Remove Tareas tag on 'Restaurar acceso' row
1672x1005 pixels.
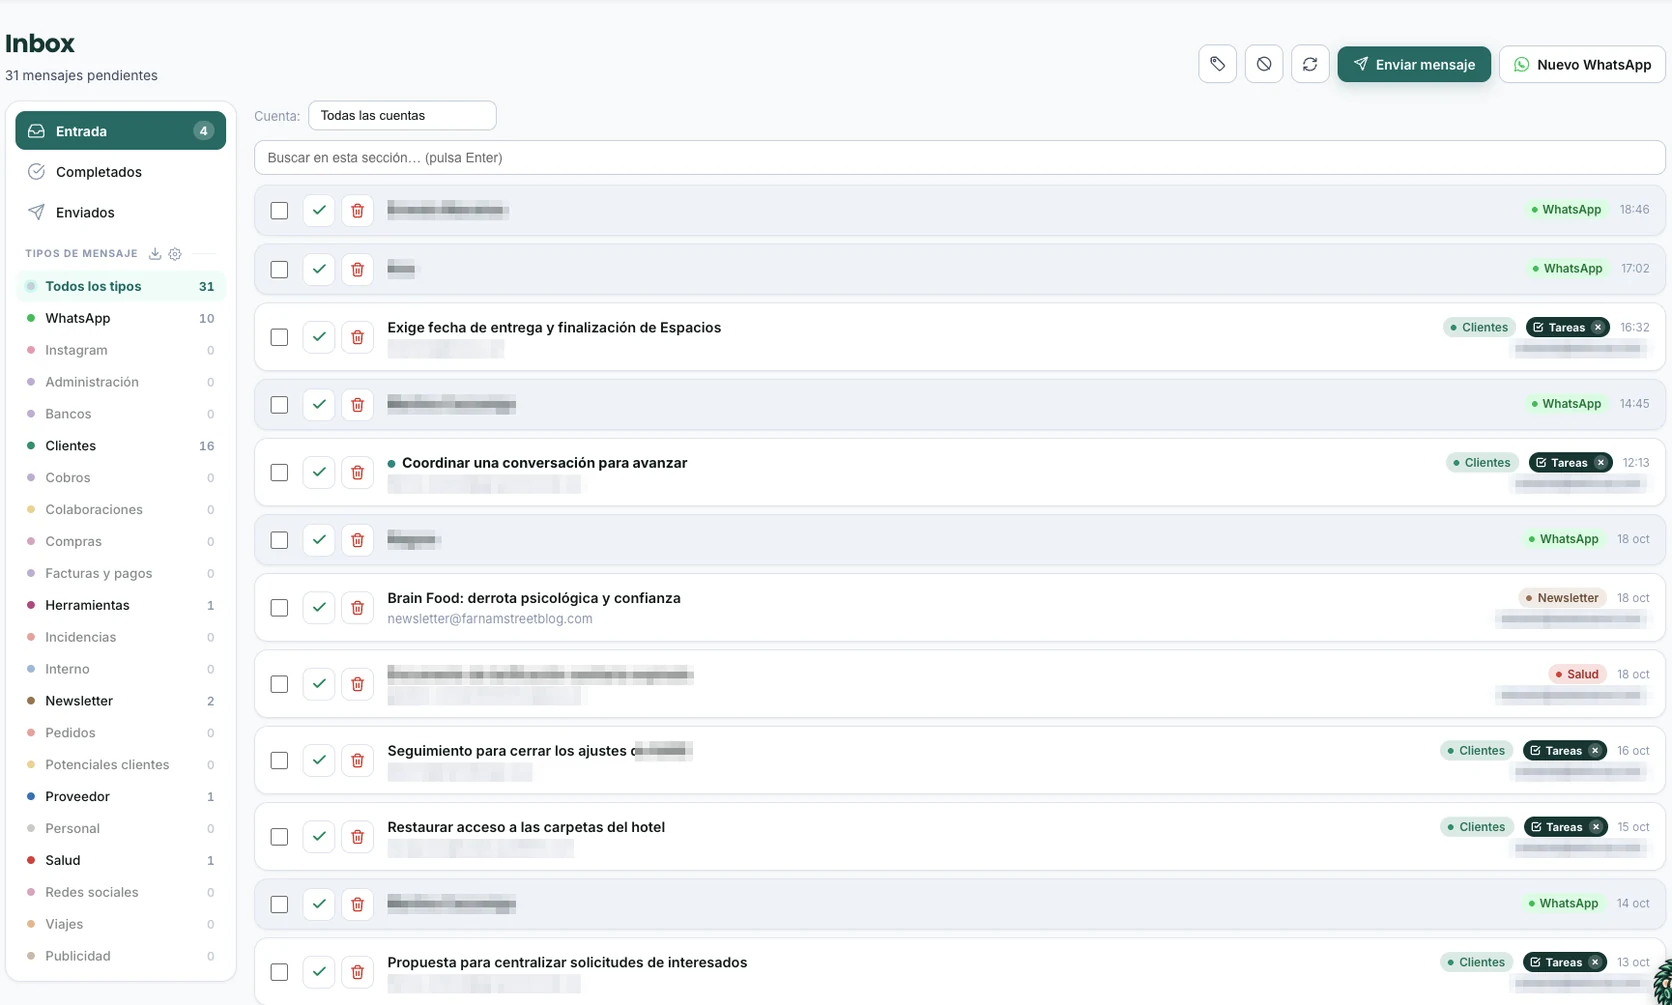[x=1595, y=827]
